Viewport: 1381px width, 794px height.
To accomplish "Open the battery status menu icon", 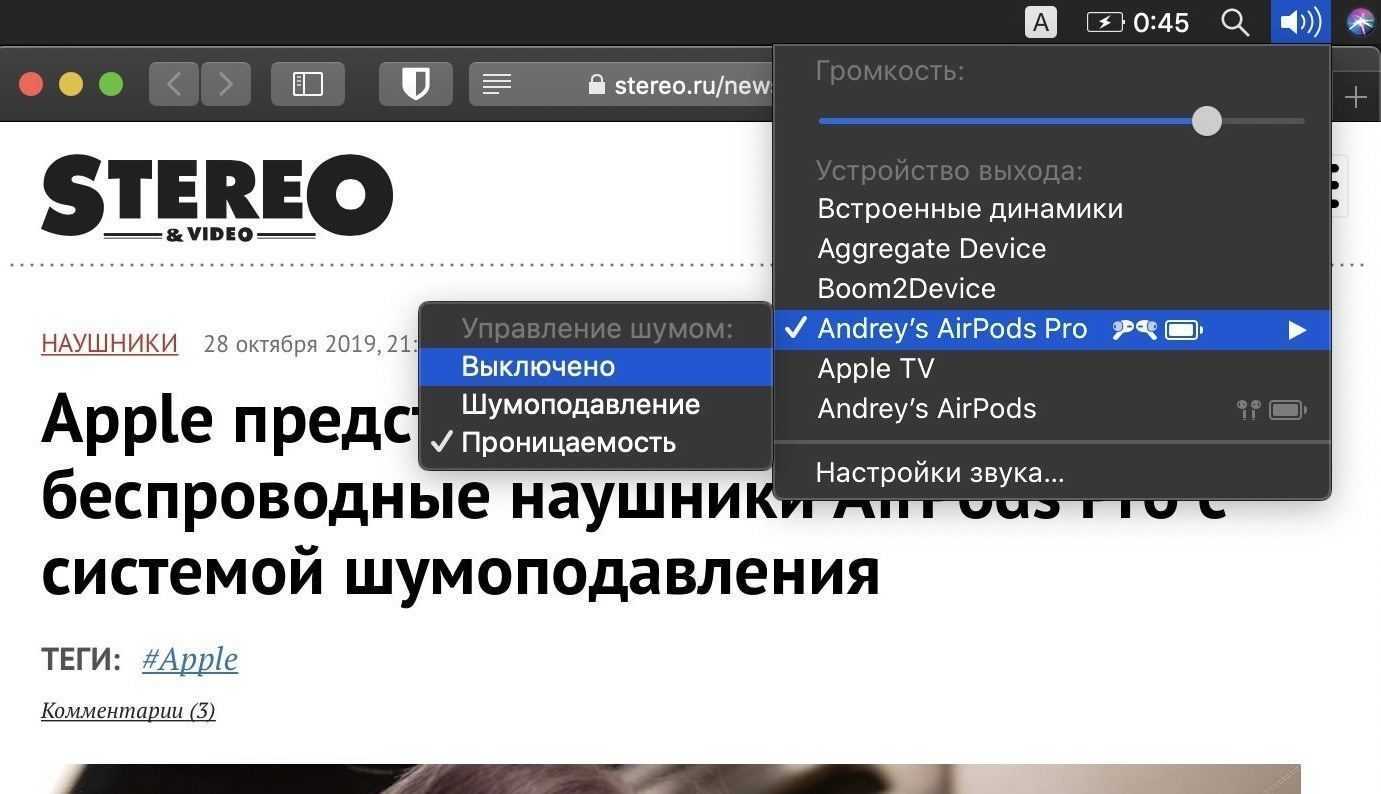I will (x=1105, y=22).
